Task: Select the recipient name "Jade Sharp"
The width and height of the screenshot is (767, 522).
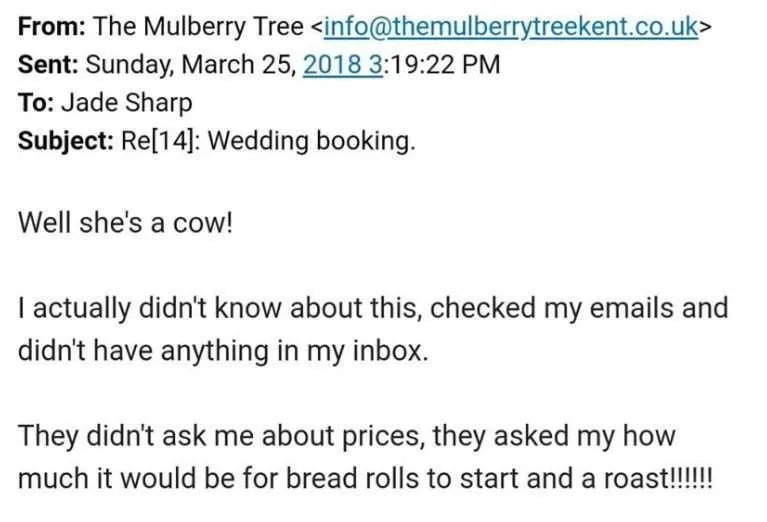Action: click(x=127, y=103)
